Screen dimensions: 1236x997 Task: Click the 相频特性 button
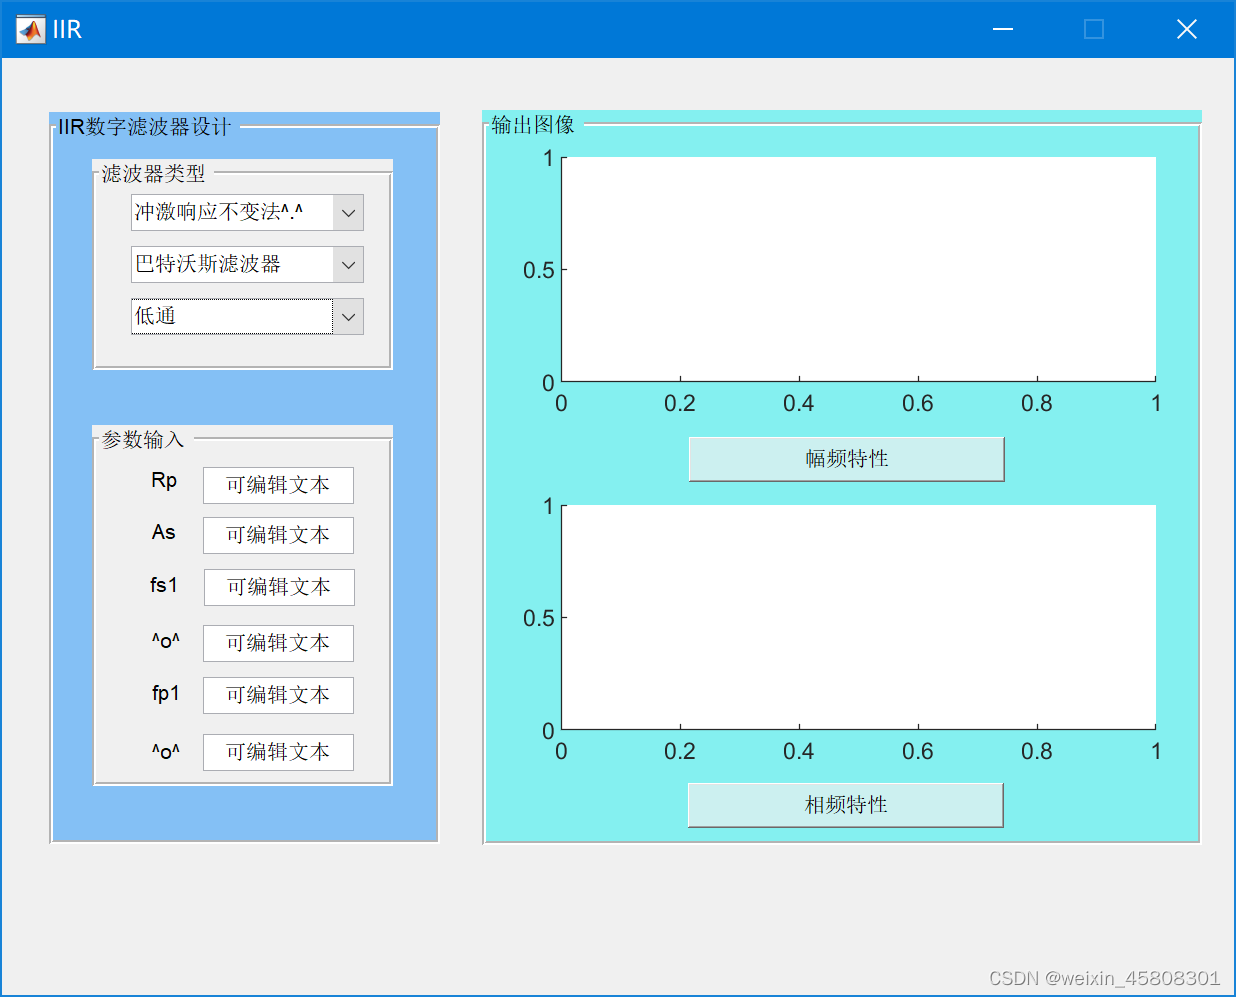pyautogui.click(x=845, y=805)
